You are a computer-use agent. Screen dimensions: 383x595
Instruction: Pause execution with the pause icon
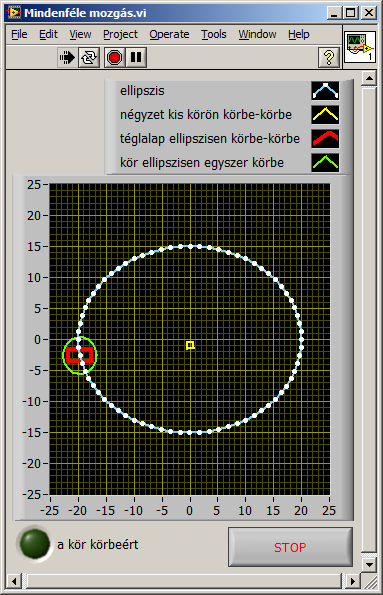pyautogui.click(x=136, y=58)
